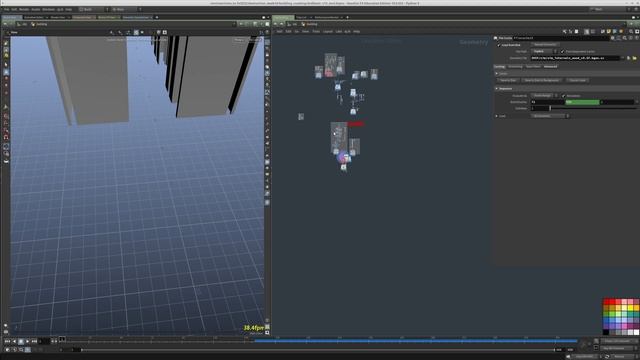Click Save to Disk in Background
This screenshot has height=360, width=640.
click(542, 80)
